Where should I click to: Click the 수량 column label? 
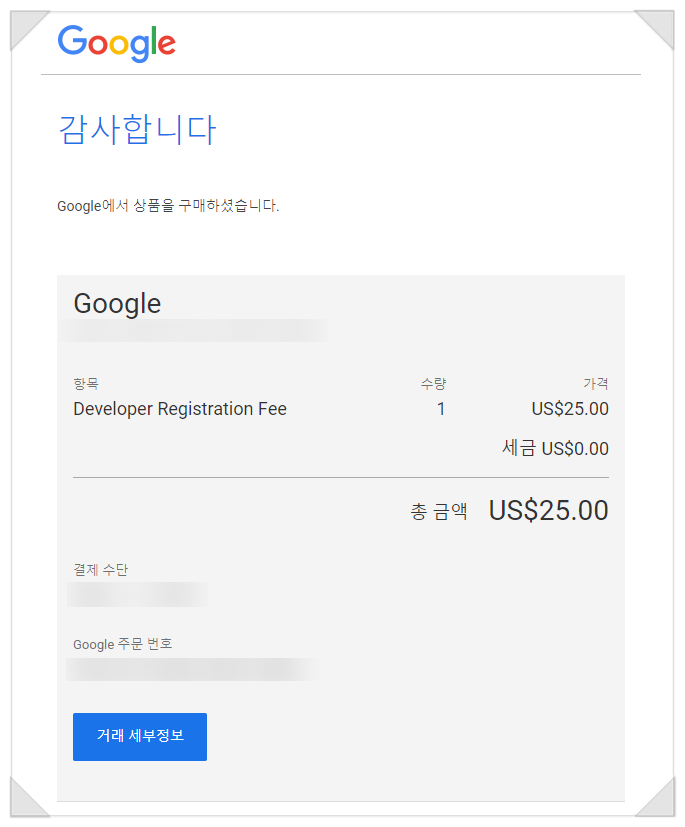pos(433,383)
